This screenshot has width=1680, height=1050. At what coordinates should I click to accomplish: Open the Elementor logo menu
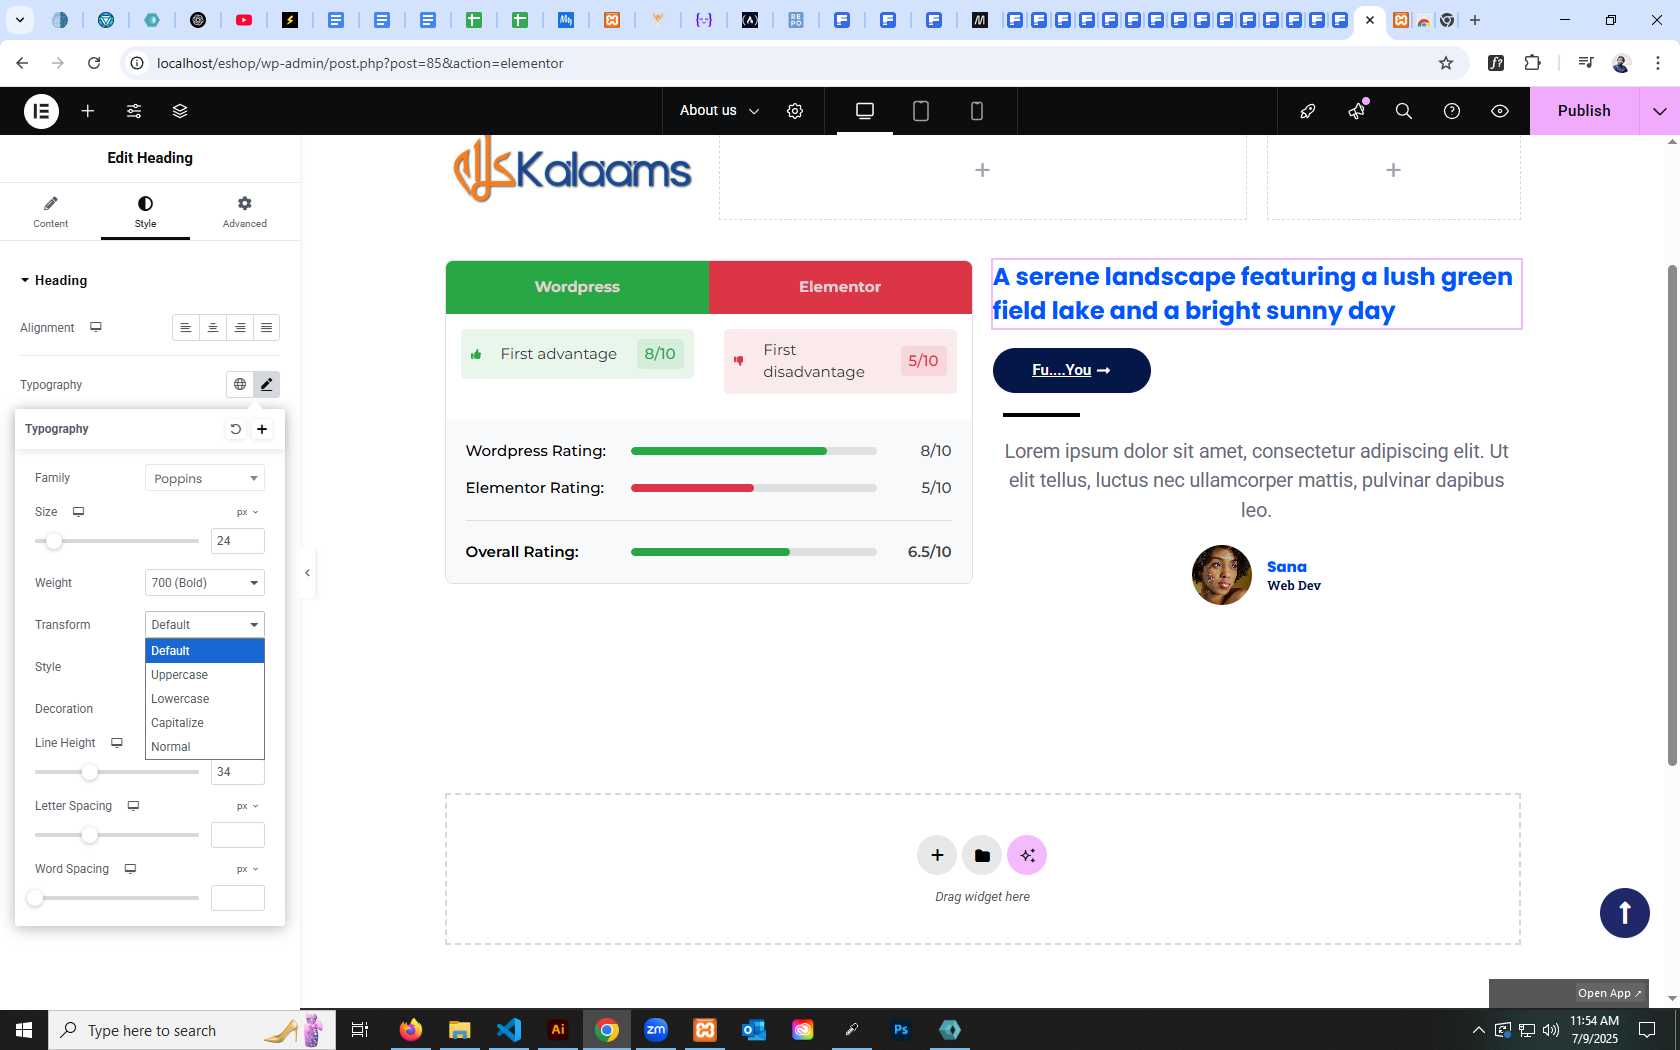41,111
